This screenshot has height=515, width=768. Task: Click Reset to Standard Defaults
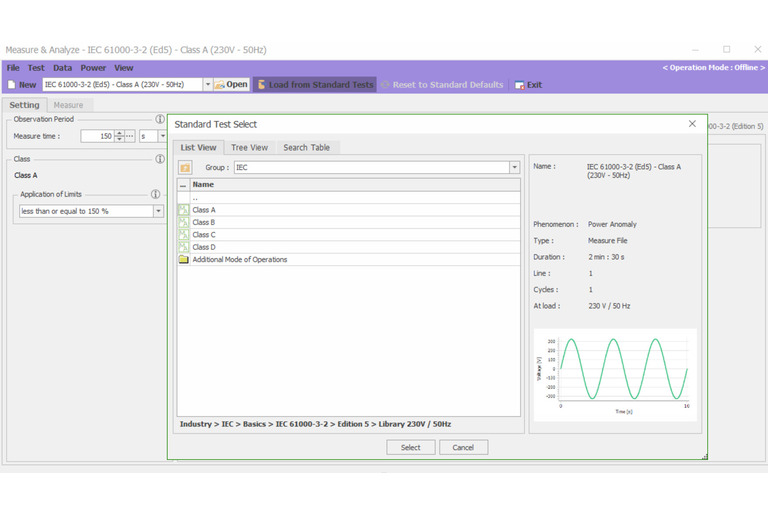(442, 85)
